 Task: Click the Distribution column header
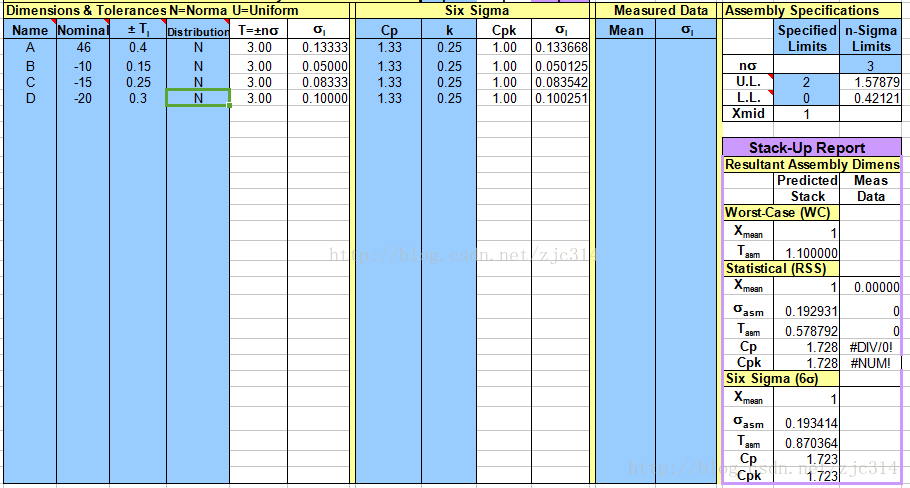[198, 30]
